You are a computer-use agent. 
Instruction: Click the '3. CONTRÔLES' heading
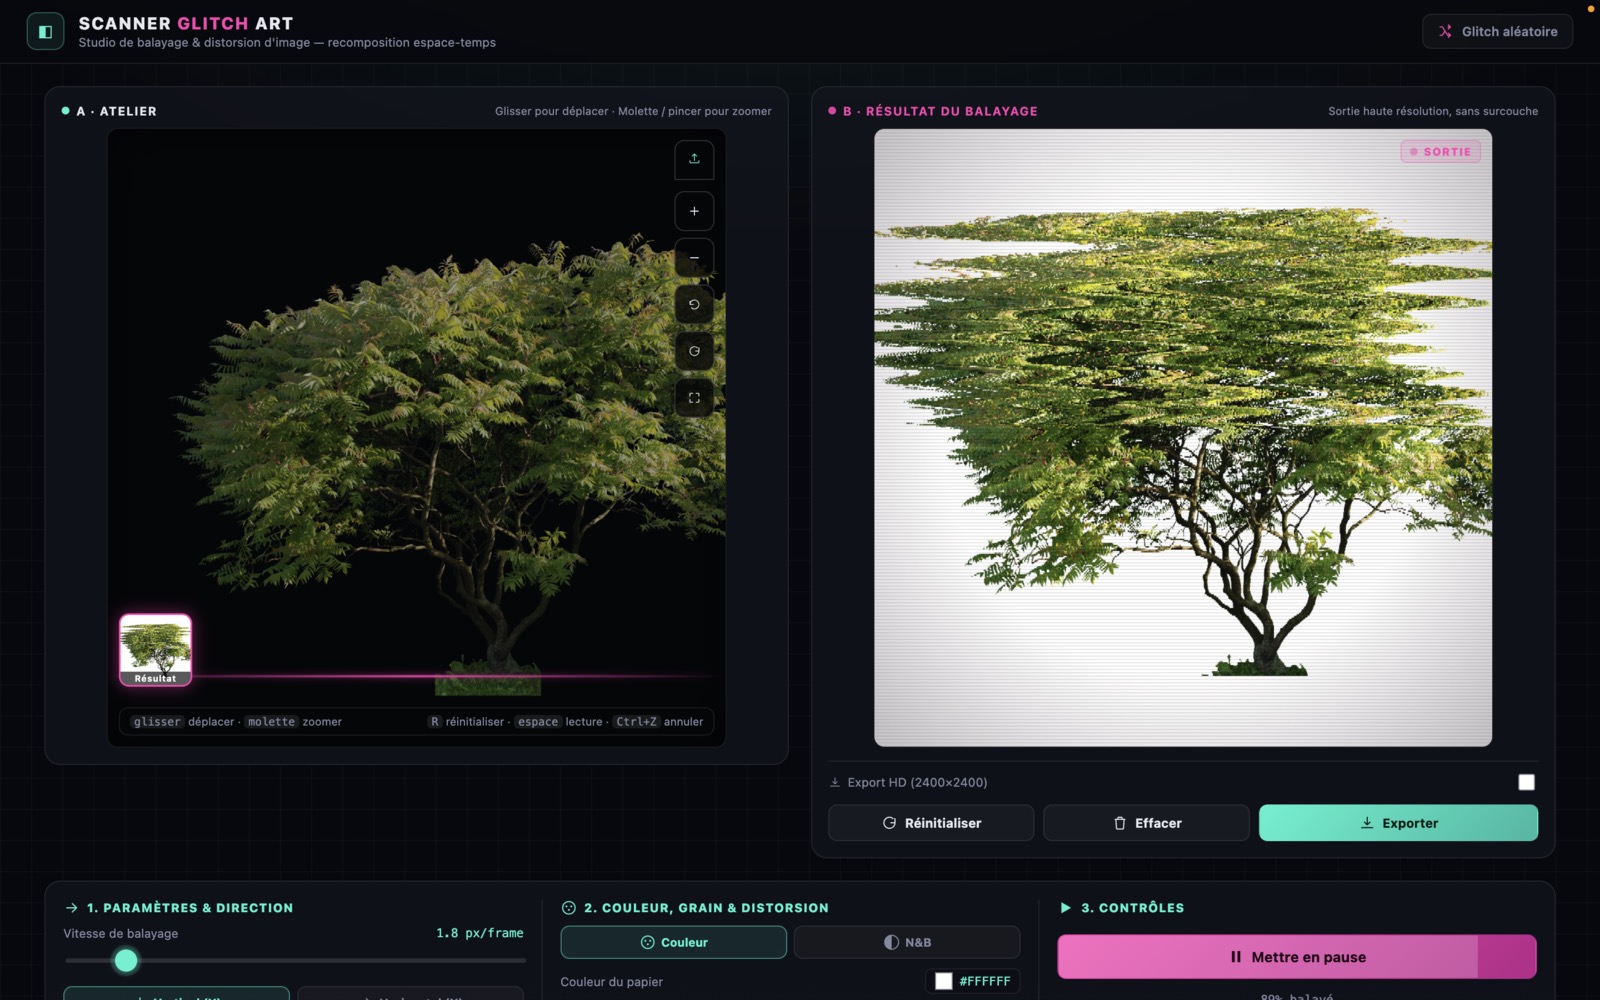click(1132, 908)
